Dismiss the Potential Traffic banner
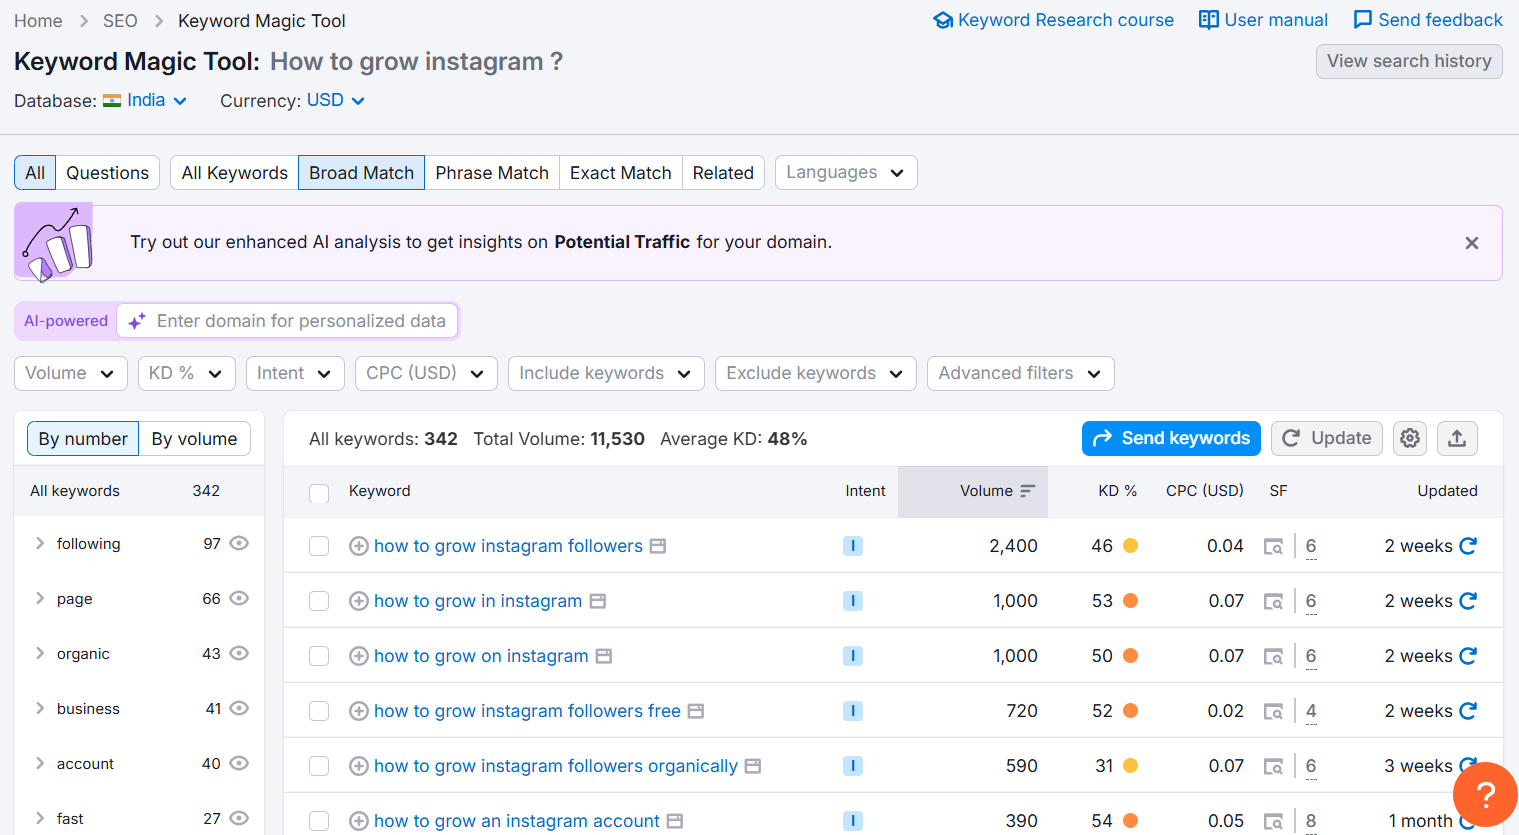The height and width of the screenshot is (835, 1519). pyautogui.click(x=1471, y=243)
